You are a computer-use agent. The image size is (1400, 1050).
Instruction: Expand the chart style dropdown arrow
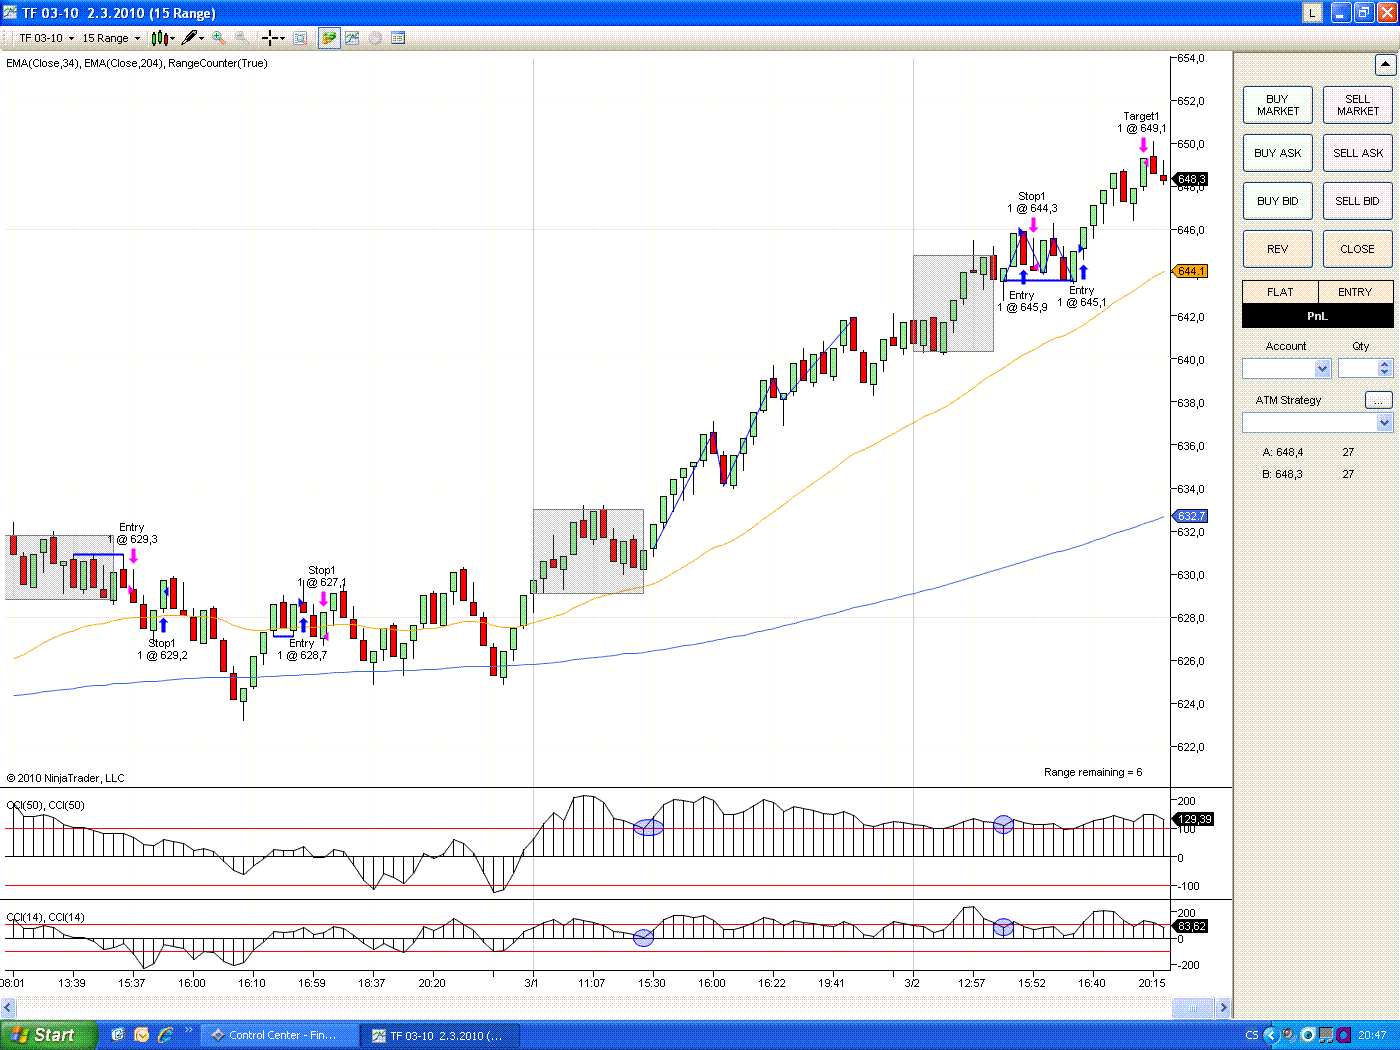172,38
